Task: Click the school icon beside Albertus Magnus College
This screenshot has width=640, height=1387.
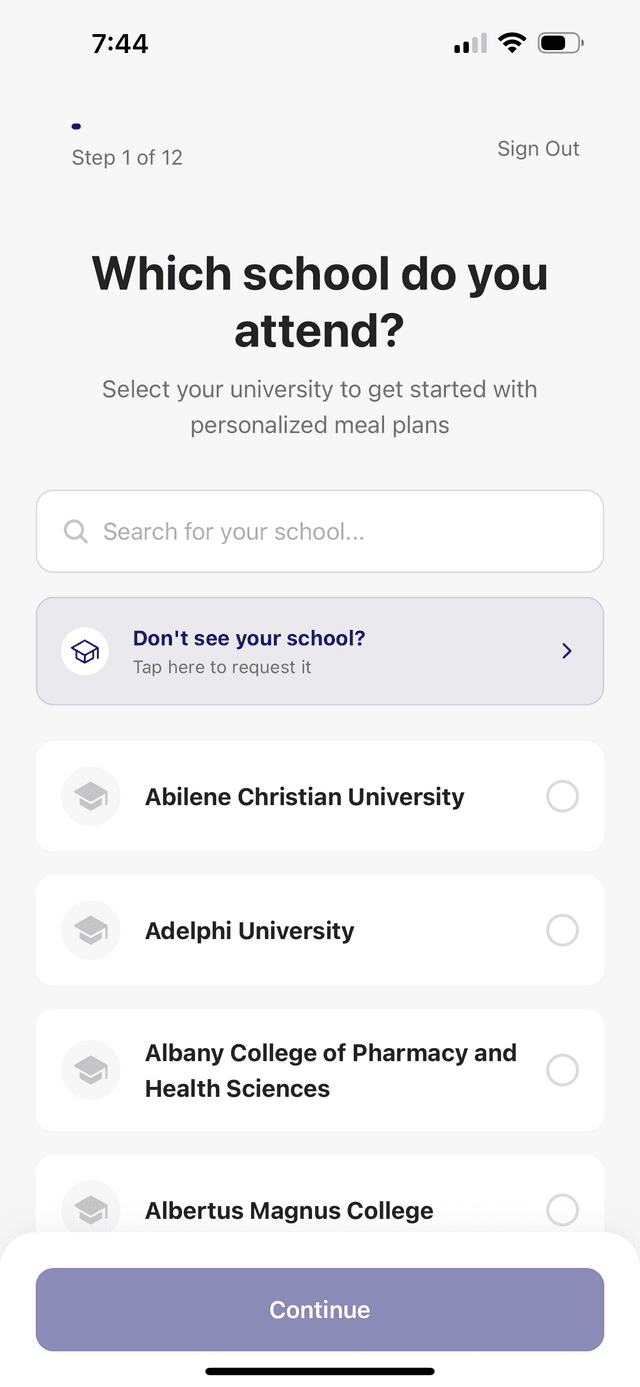Action: (90, 1210)
